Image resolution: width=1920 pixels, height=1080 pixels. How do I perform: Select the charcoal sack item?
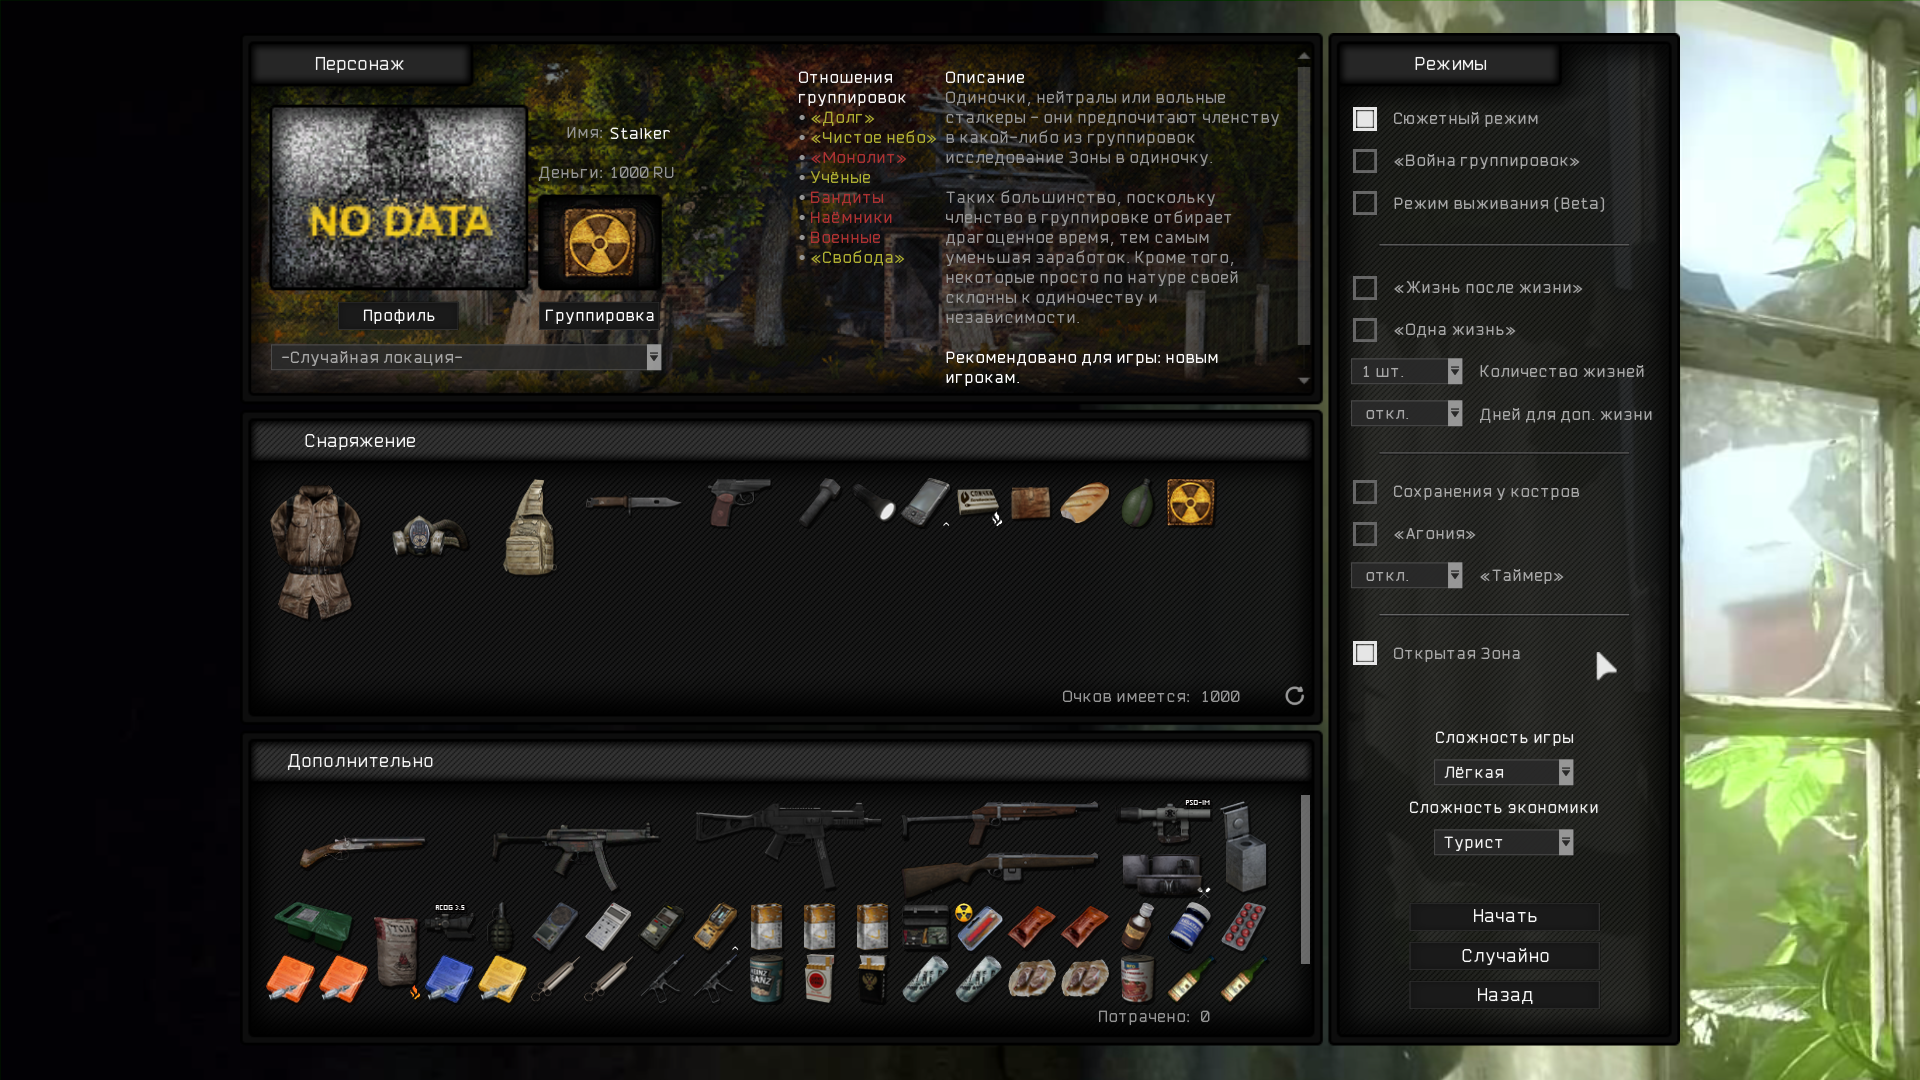(x=396, y=952)
